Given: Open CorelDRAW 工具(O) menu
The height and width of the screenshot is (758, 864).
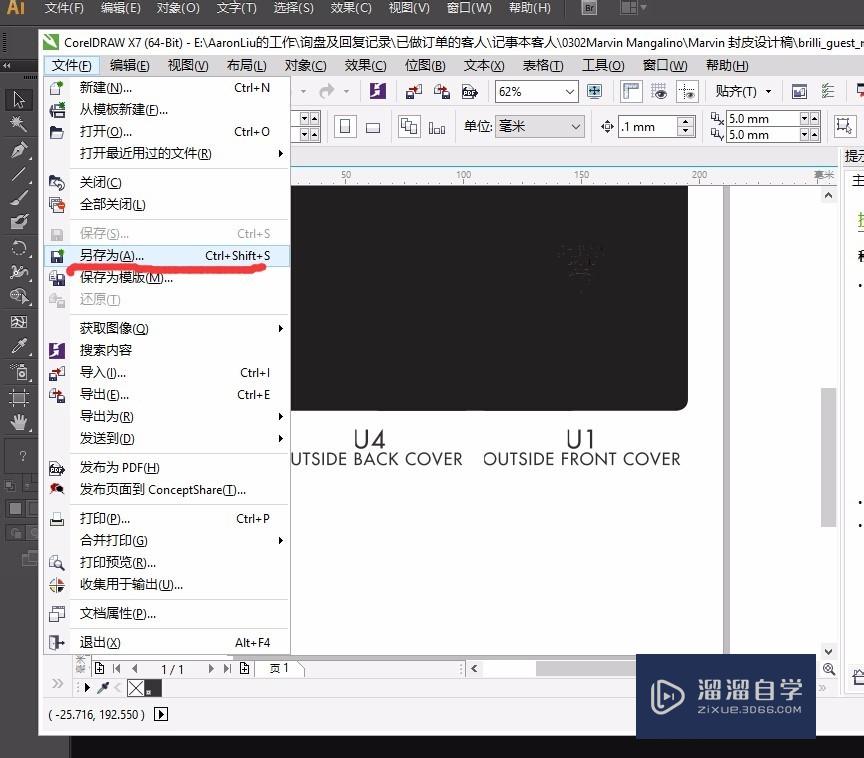Looking at the screenshot, I should (x=603, y=66).
